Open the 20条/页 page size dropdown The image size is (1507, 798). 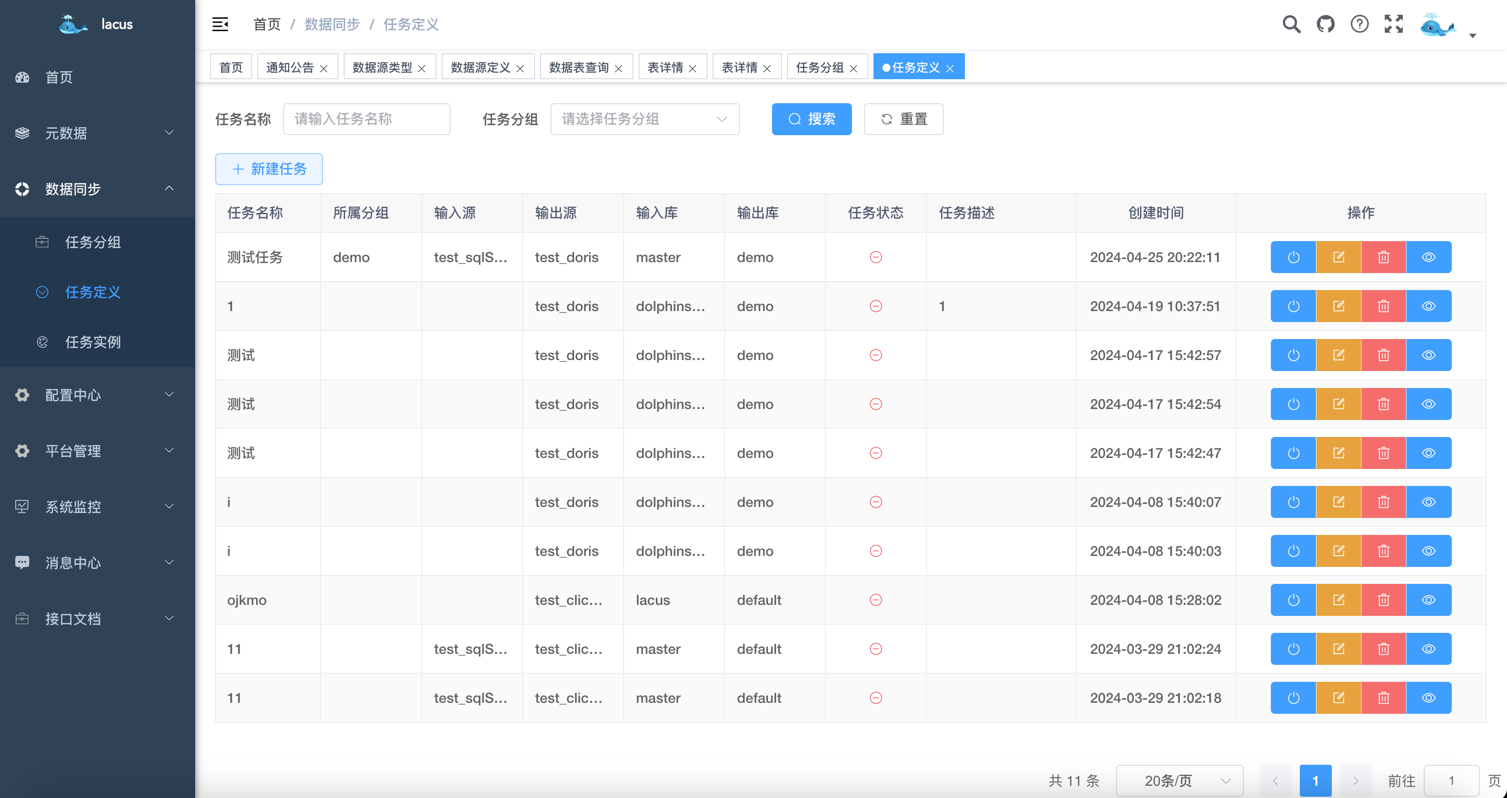(x=1180, y=780)
